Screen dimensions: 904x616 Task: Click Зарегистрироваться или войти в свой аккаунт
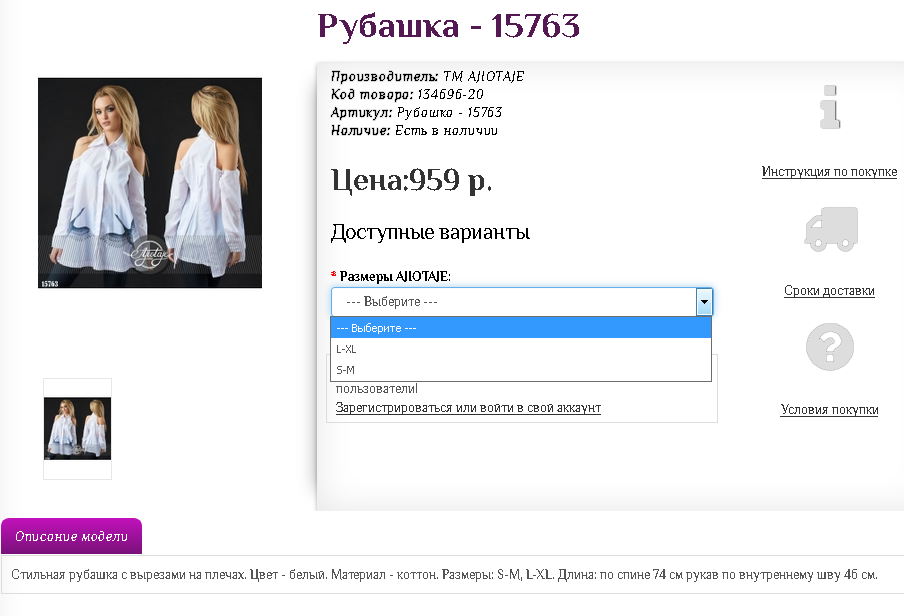(x=468, y=408)
